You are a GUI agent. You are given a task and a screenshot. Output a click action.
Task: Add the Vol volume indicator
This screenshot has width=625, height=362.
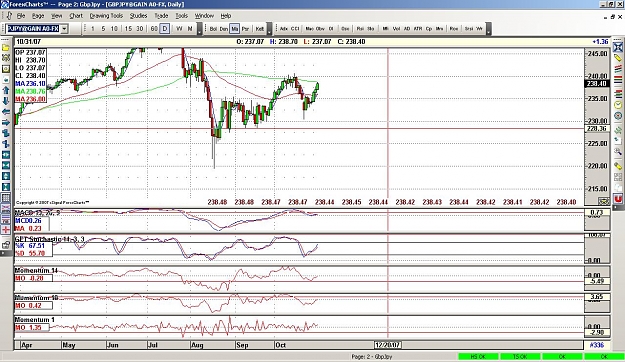pos(396,29)
